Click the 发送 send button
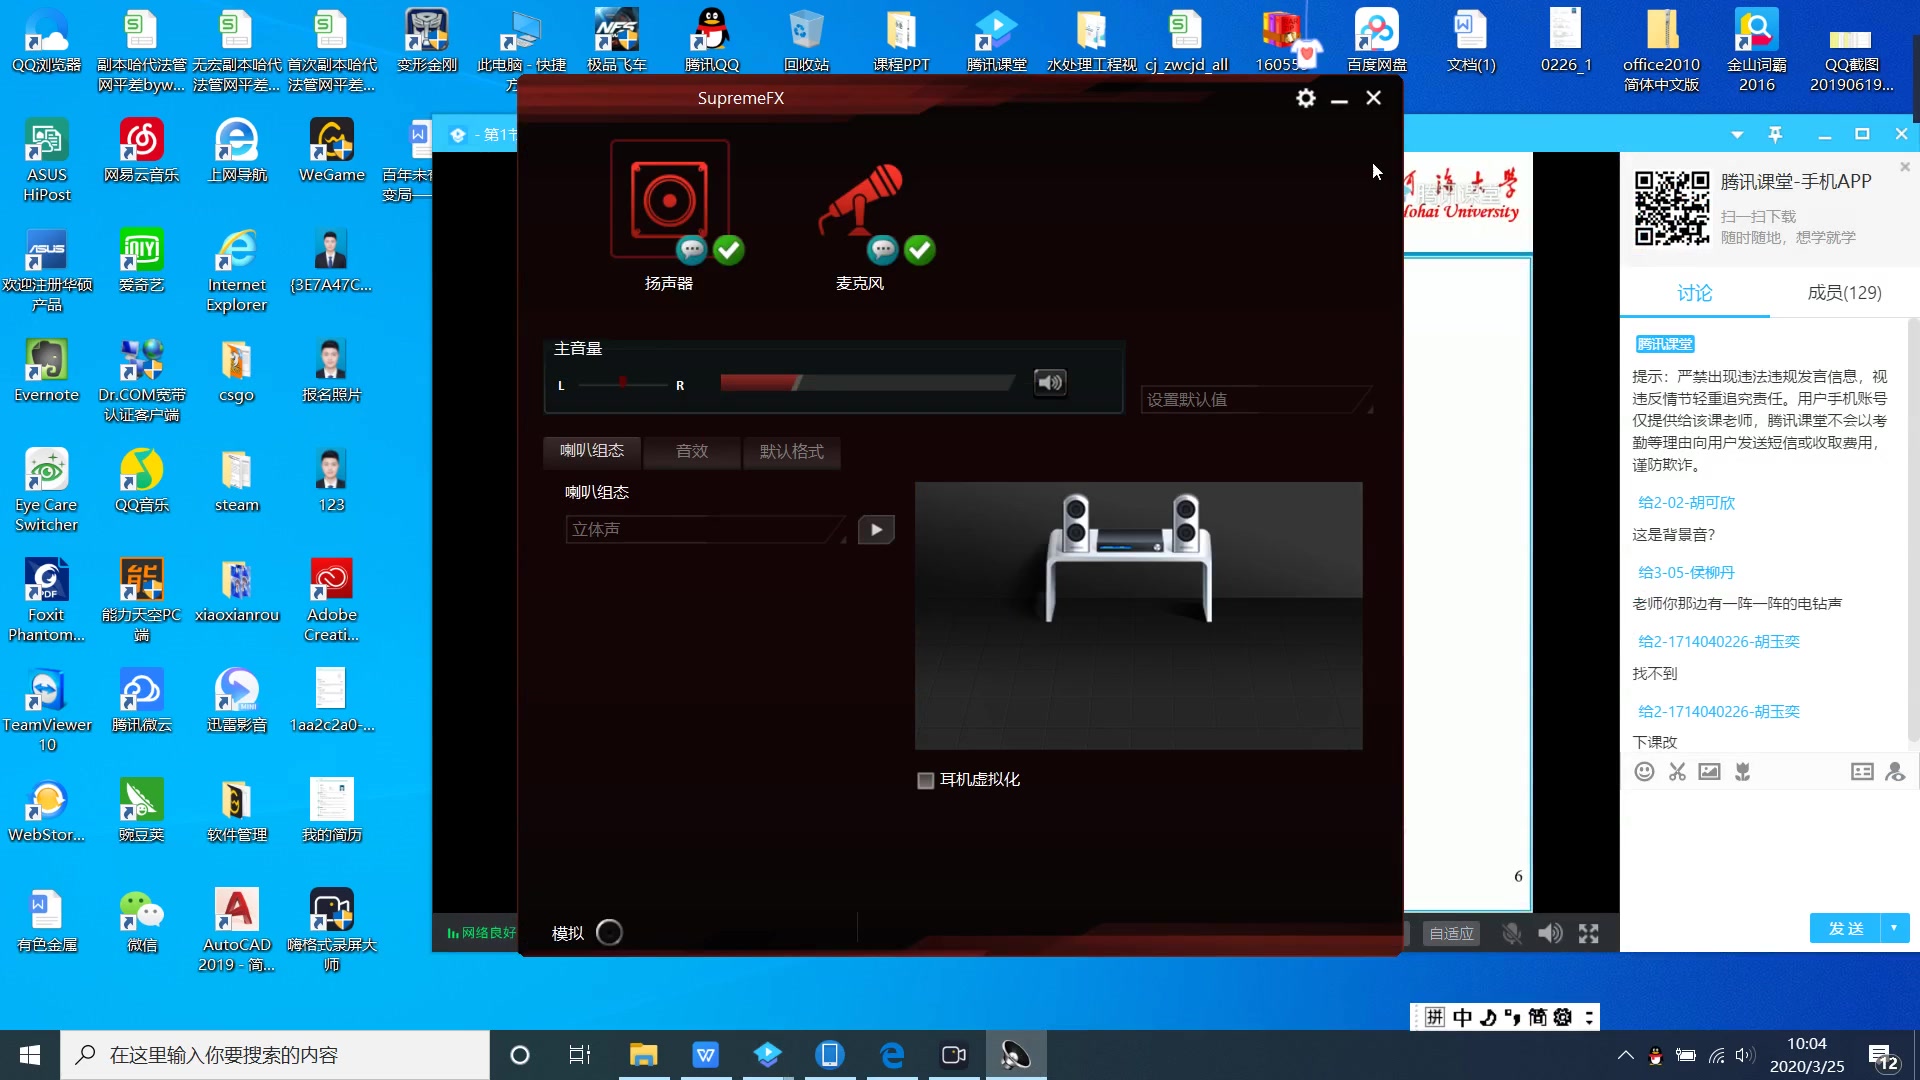The height and width of the screenshot is (1080, 1920). pos(1845,928)
